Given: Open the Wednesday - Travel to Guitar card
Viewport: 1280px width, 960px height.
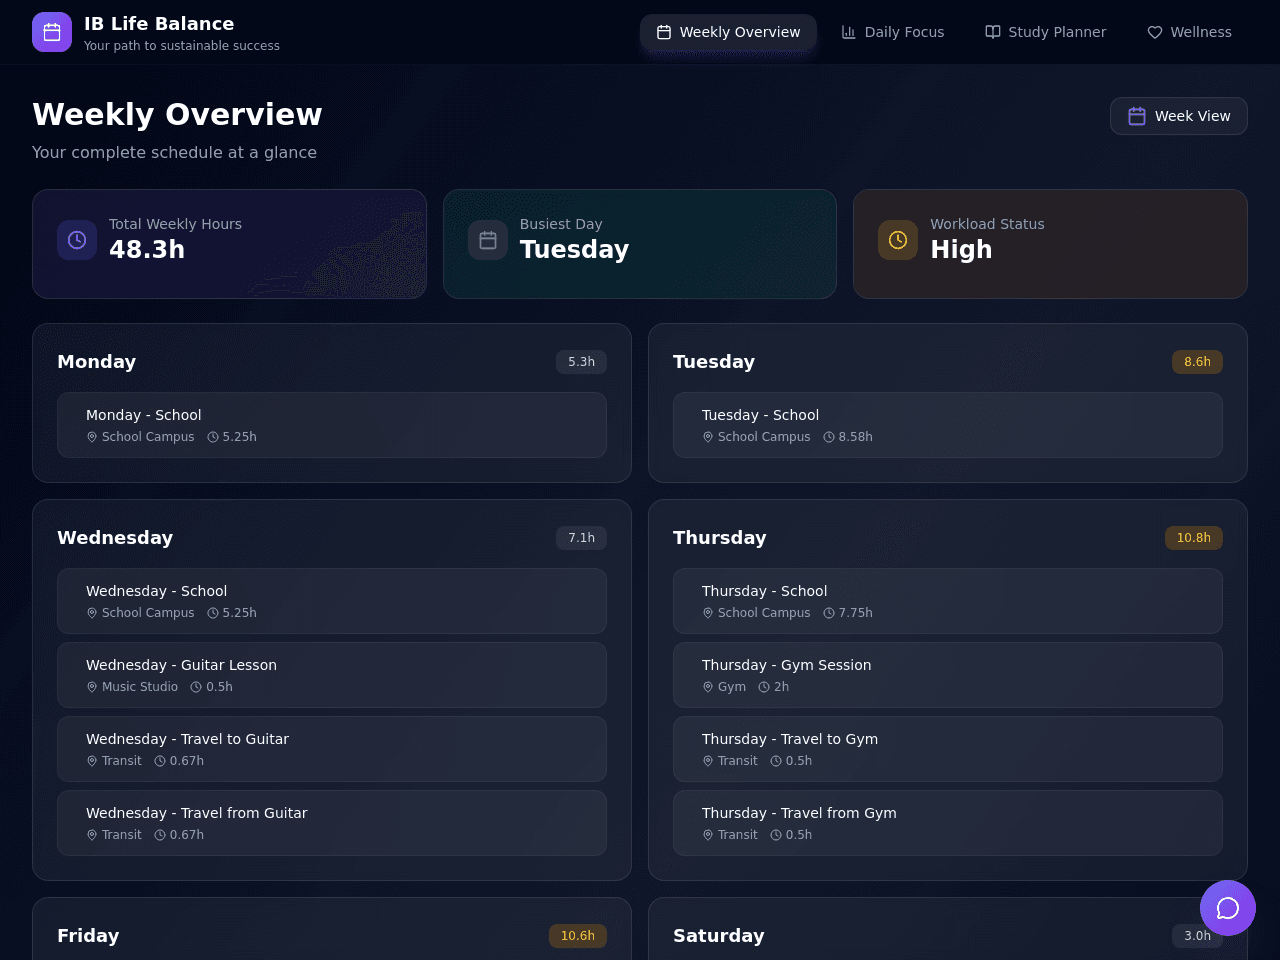Looking at the screenshot, I should (x=332, y=749).
